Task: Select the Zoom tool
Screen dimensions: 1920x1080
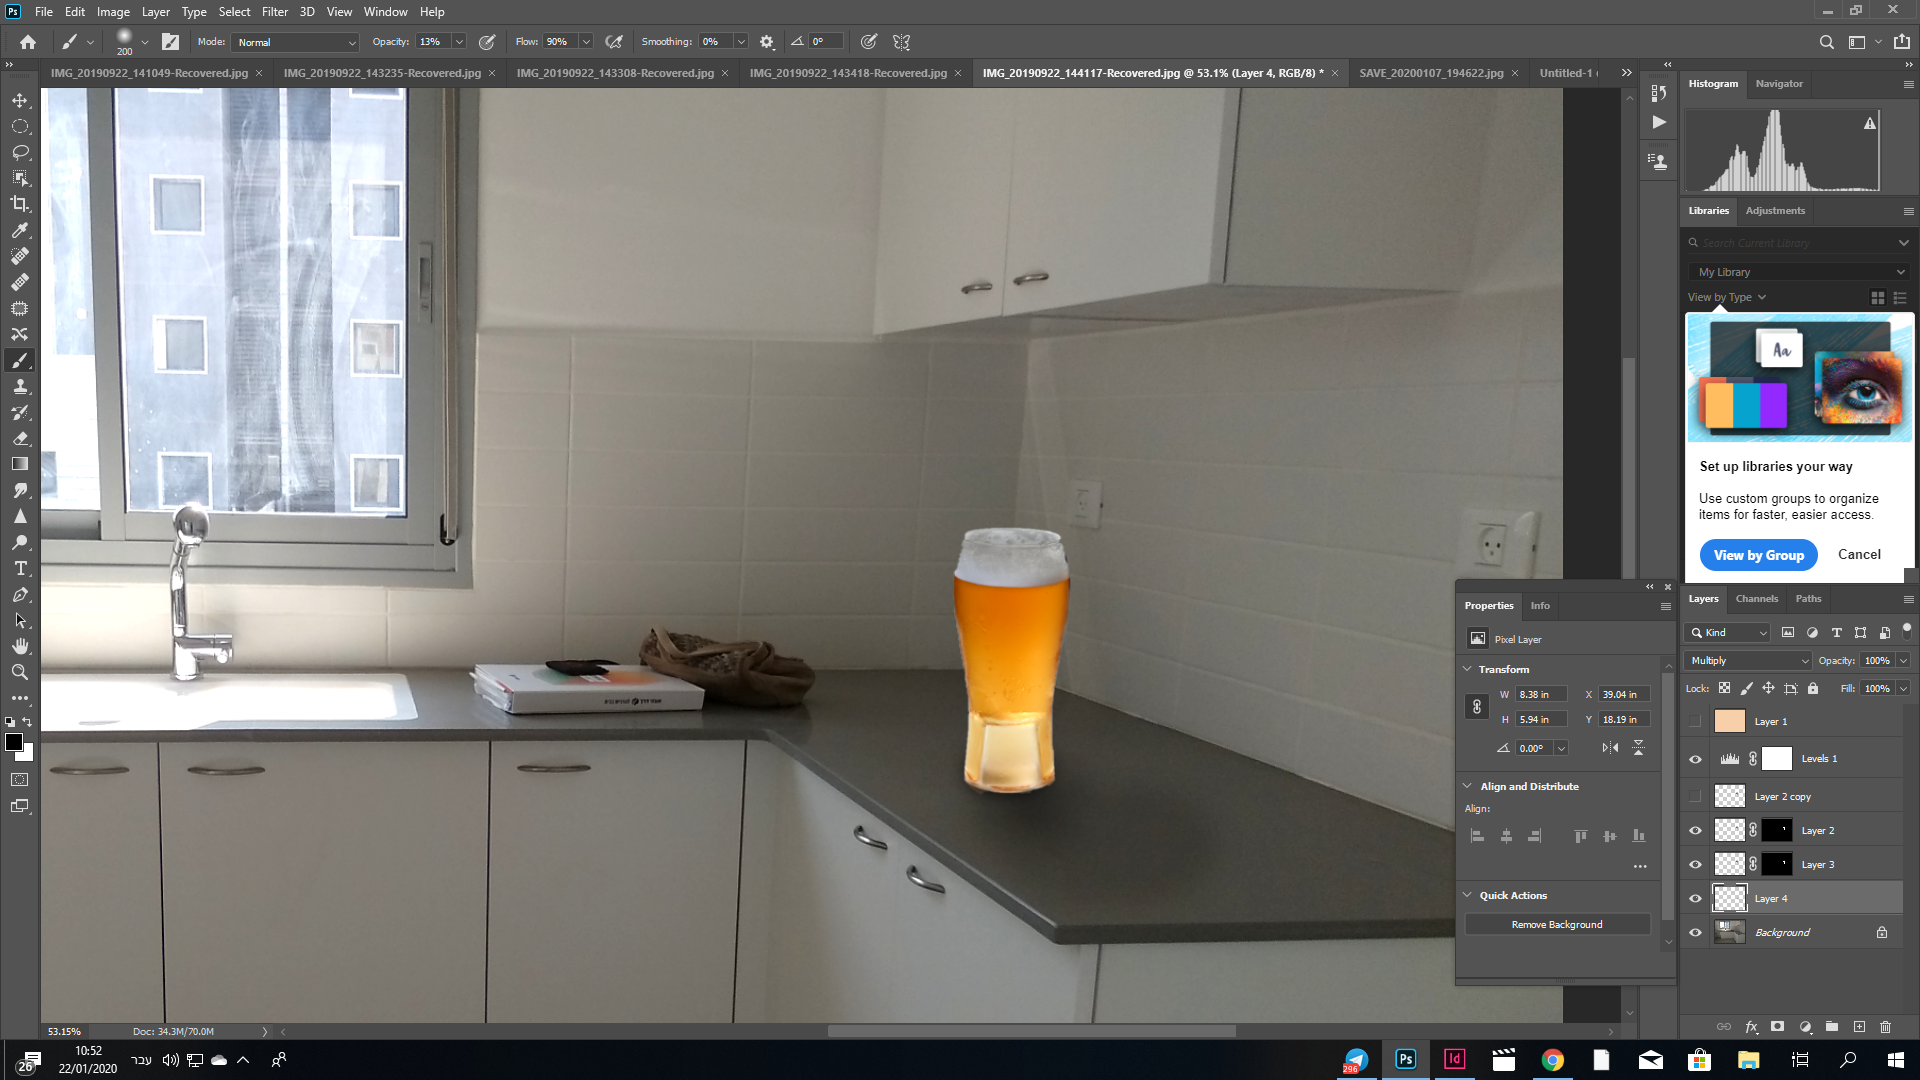Action: click(20, 672)
